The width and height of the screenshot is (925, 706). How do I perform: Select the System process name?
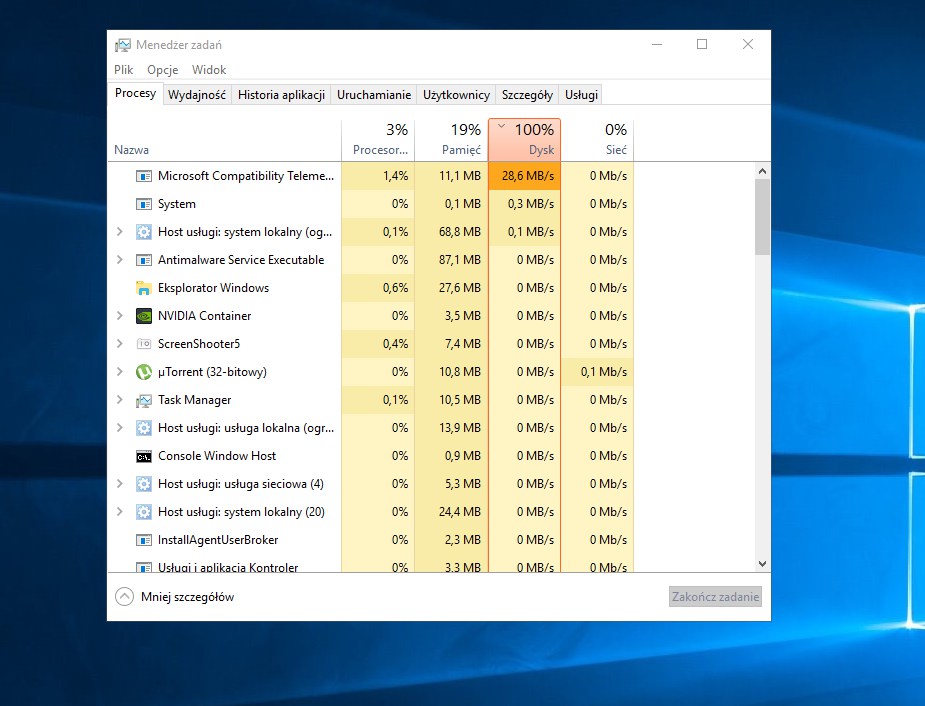point(176,204)
